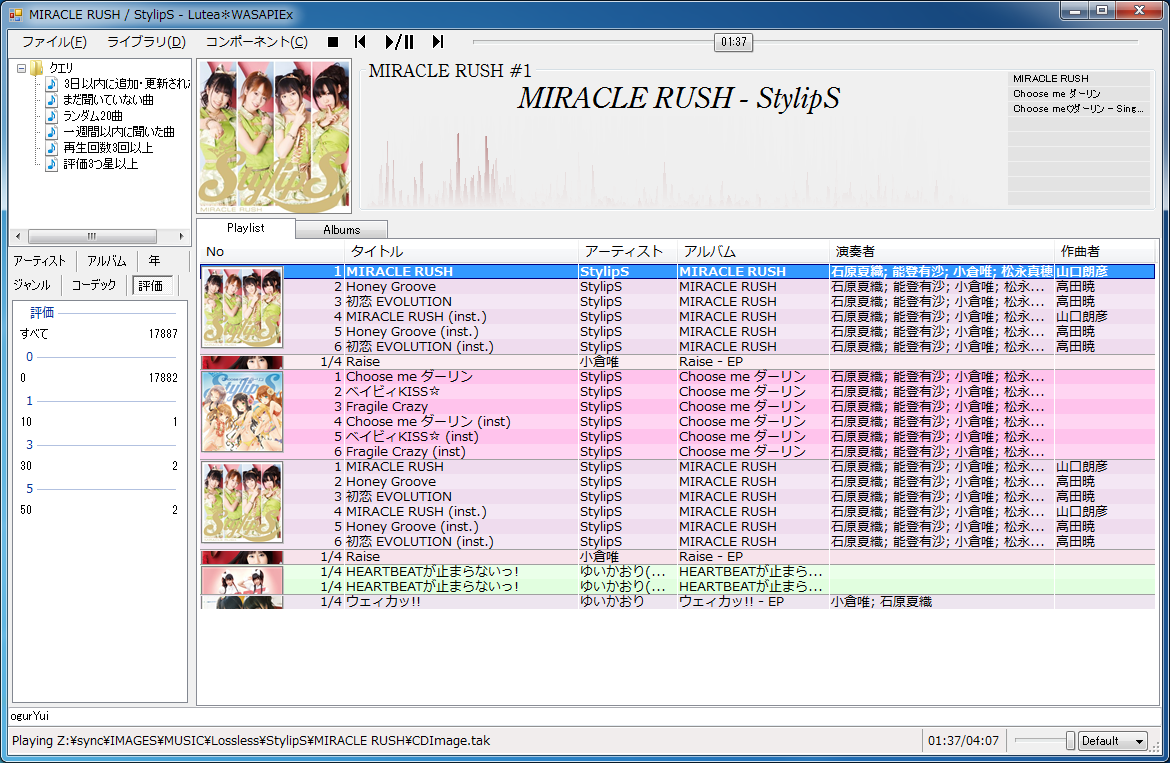Switch to the Playlist tab
The width and height of the screenshot is (1170, 763).
coord(245,228)
